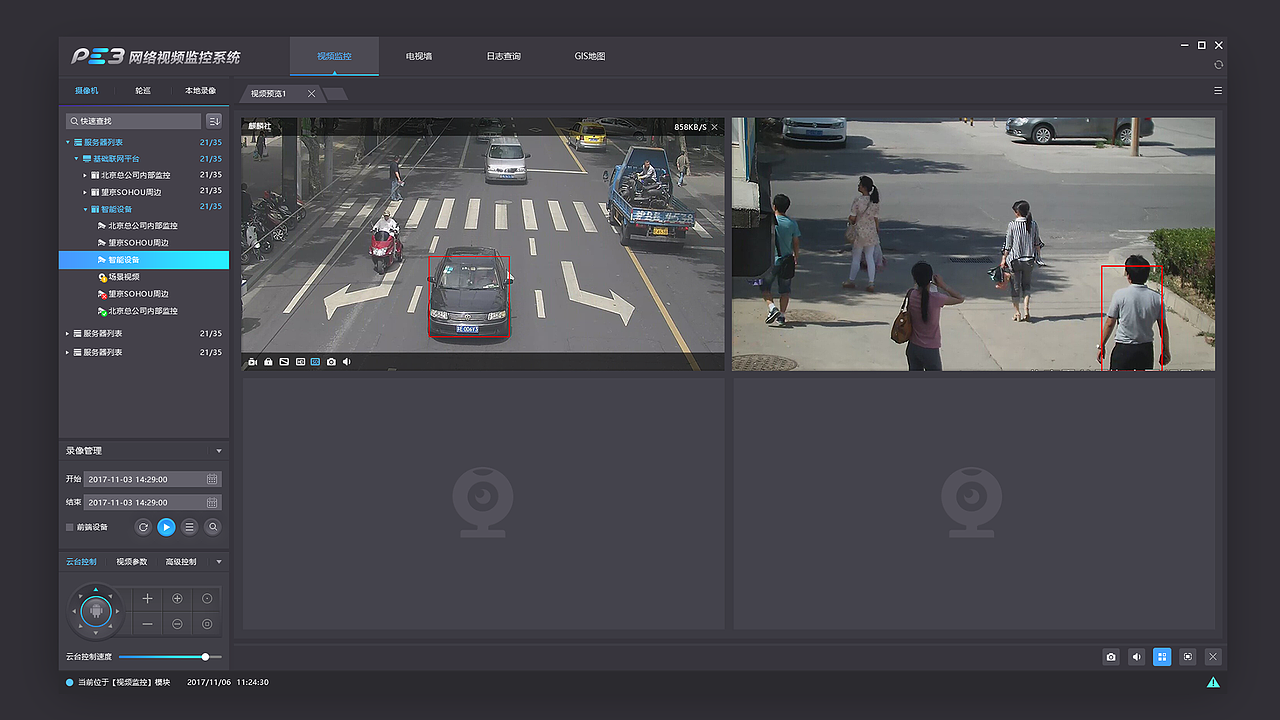The width and height of the screenshot is (1280, 720).
Task: Toggle the highlighted blue icon in the video toolbar
Action: 315,361
